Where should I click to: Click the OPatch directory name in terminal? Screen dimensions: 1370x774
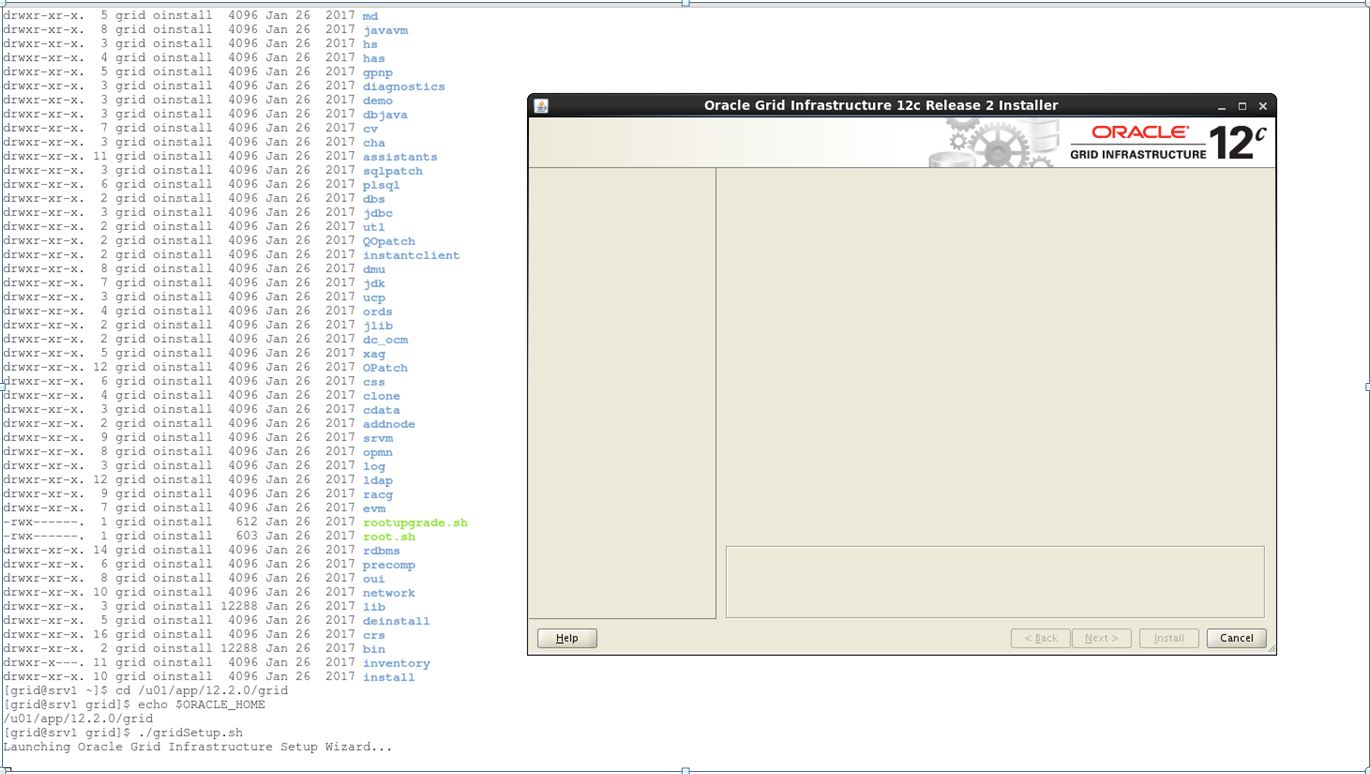[x=385, y=368]
